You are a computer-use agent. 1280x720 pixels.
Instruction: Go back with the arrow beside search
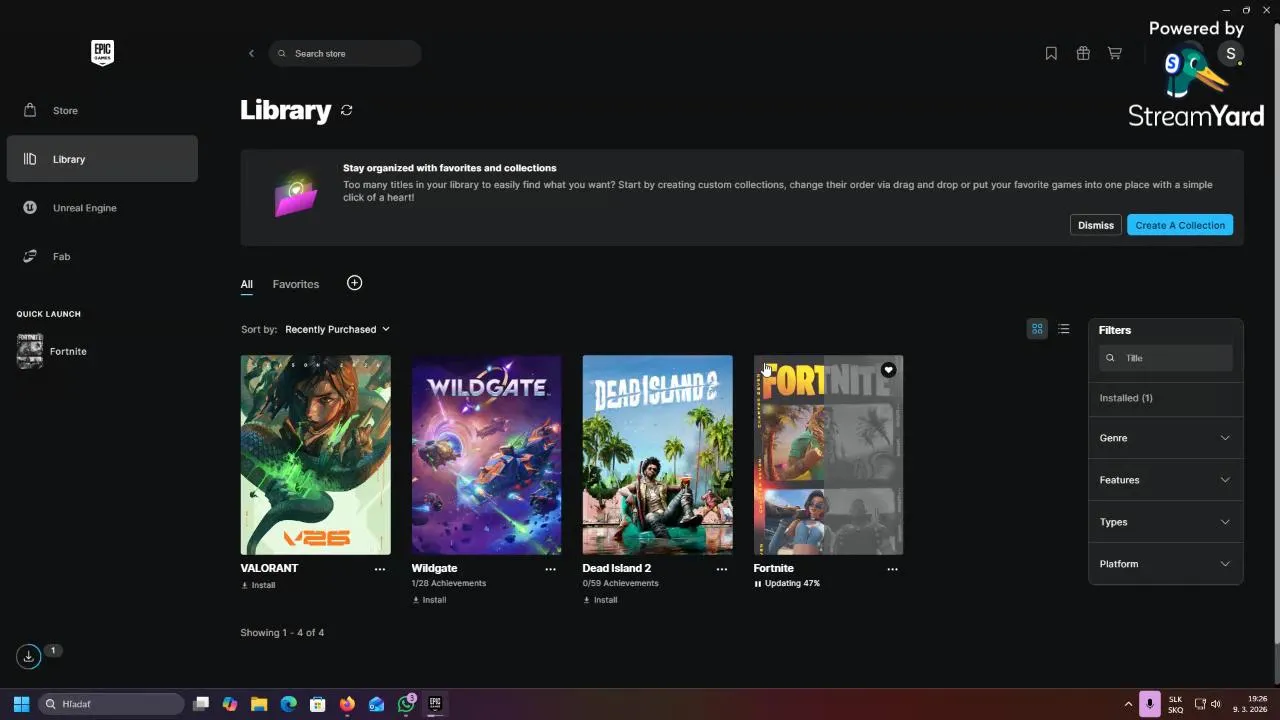point(251,53)
